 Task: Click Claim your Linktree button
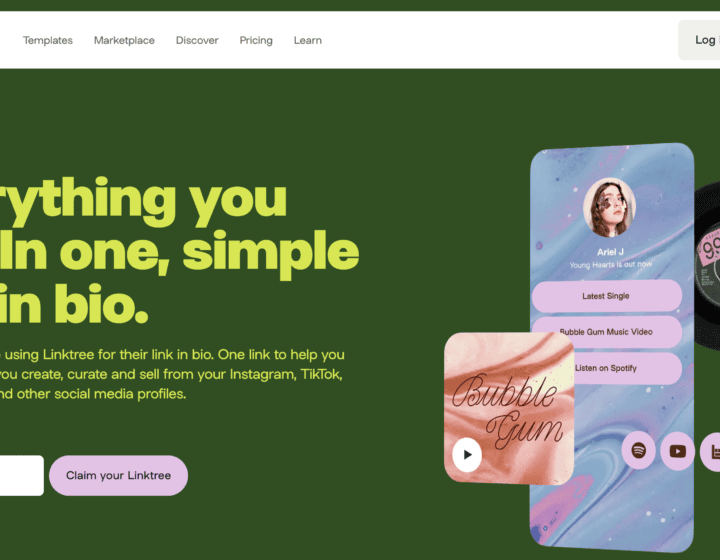(x=118, y=475)
